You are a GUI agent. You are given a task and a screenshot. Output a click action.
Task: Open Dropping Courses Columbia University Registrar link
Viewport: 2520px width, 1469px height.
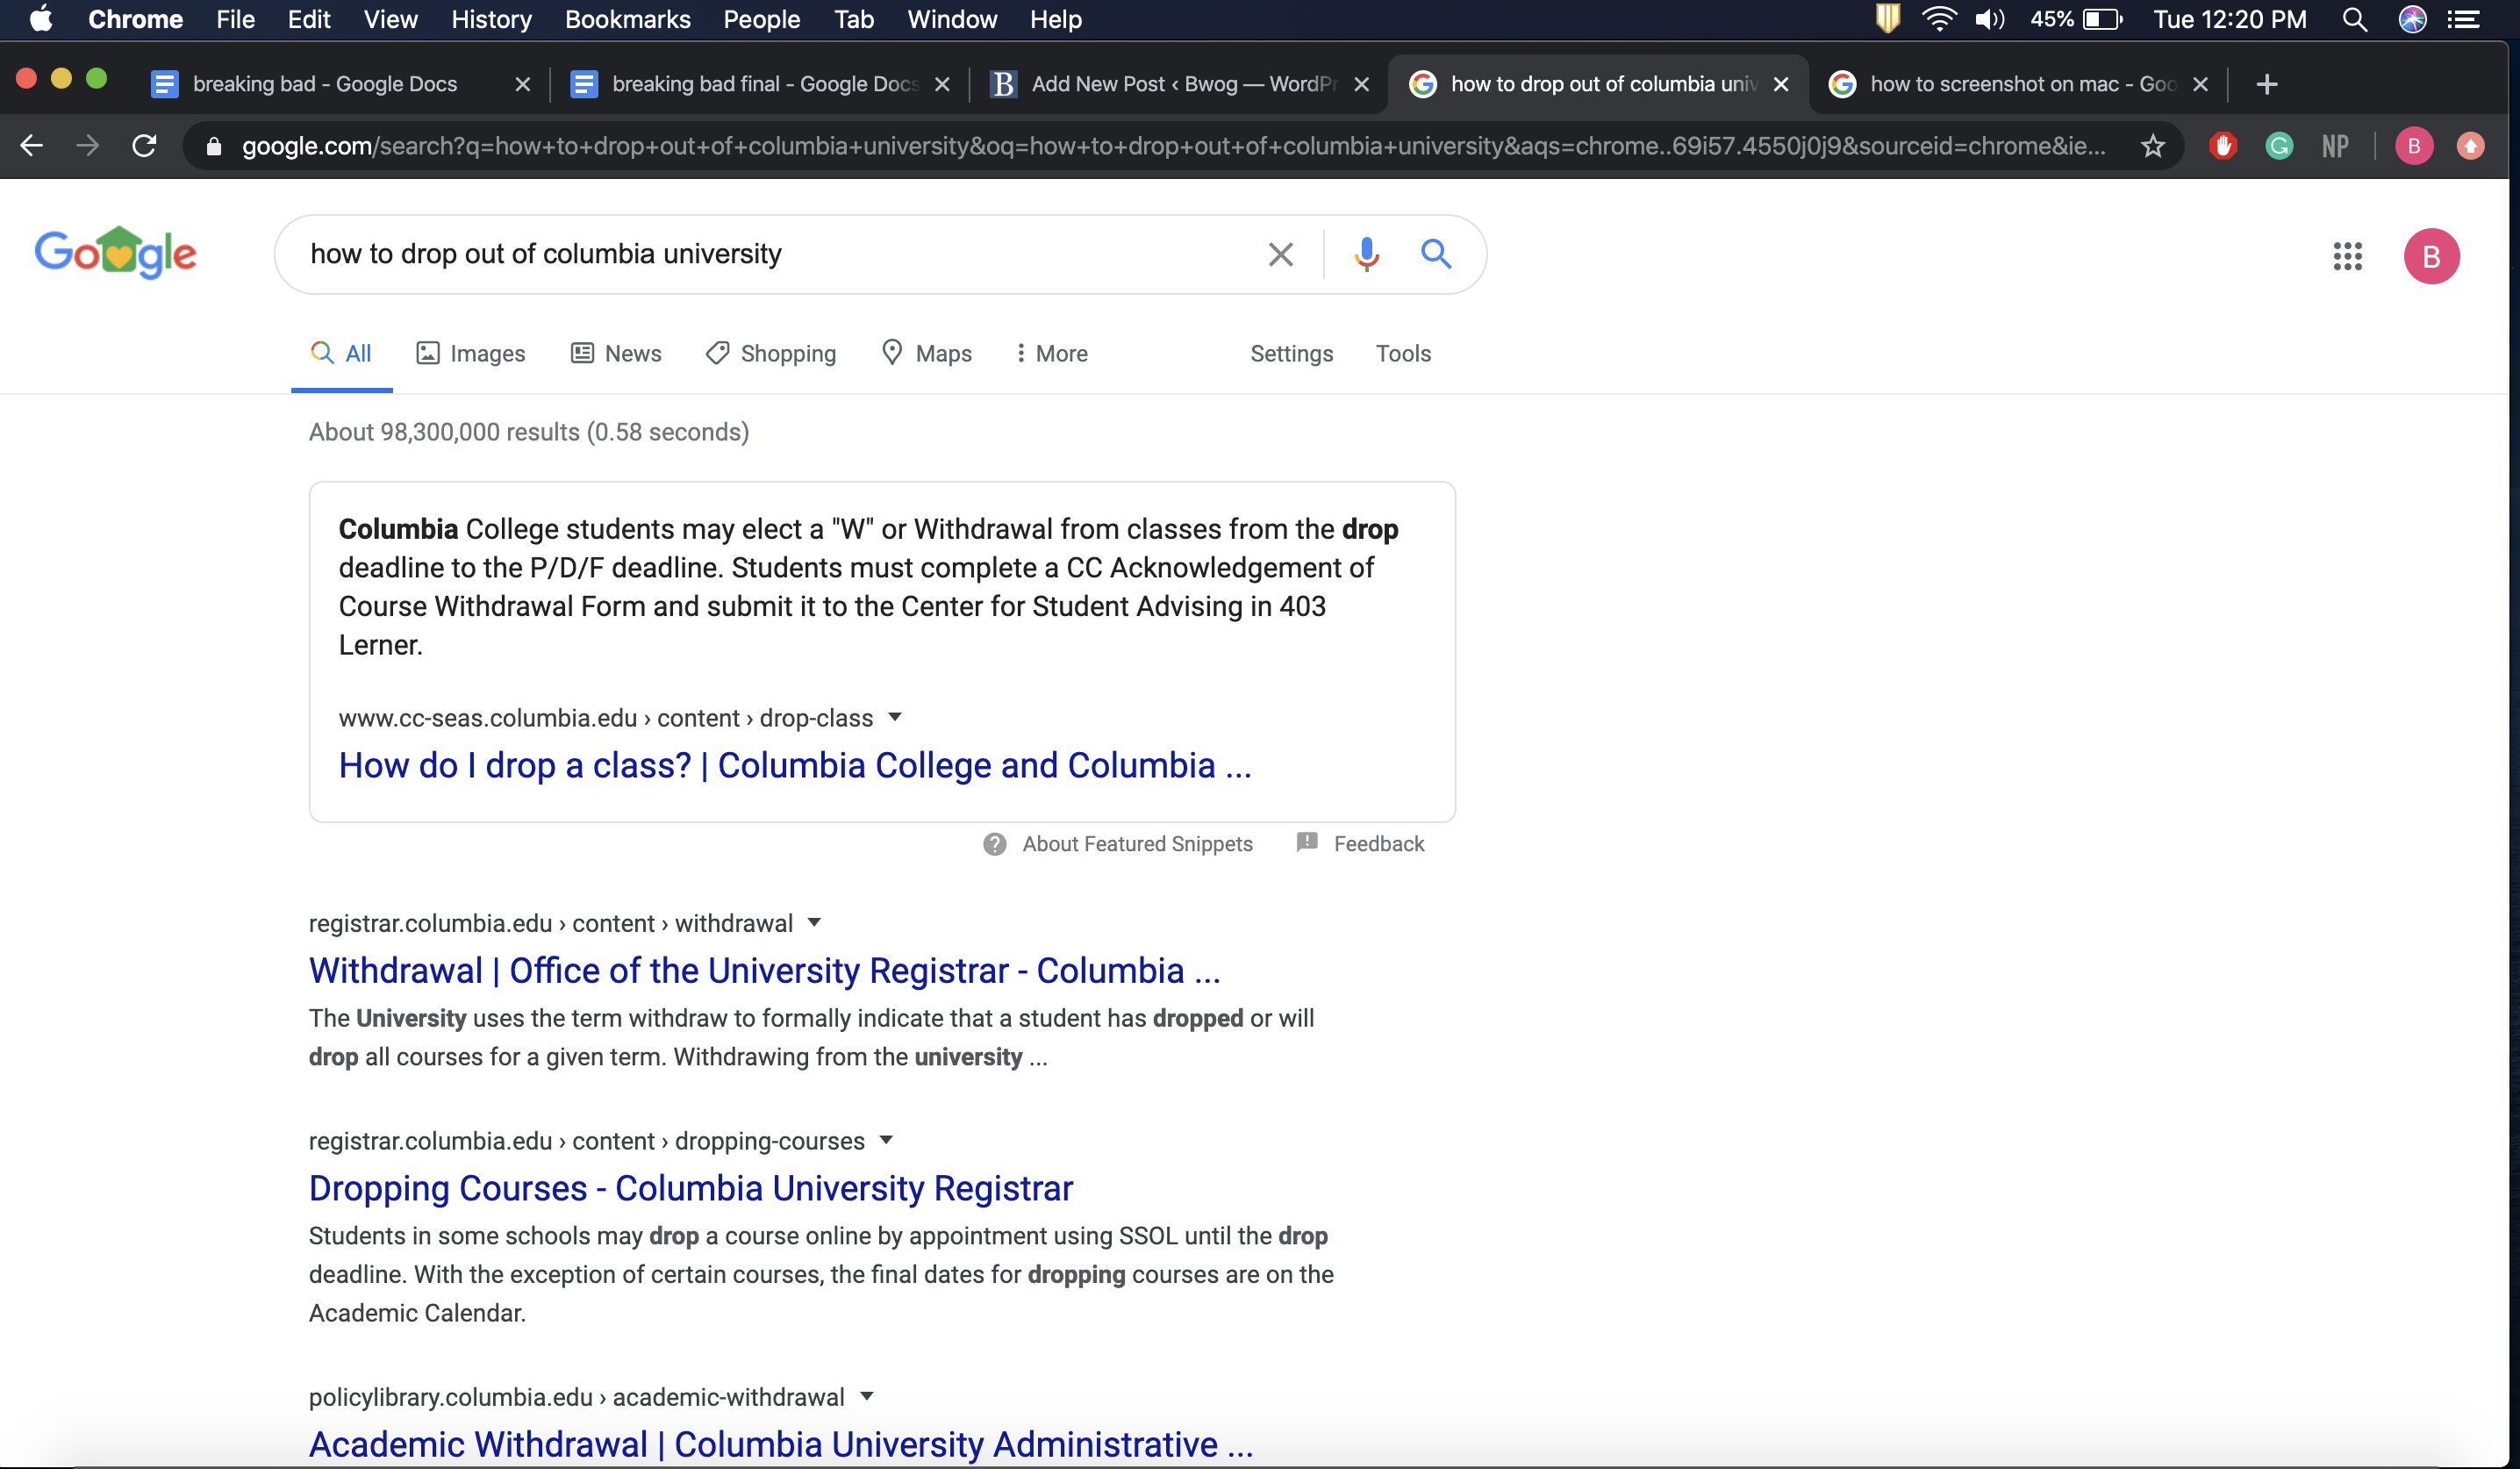690,1188
